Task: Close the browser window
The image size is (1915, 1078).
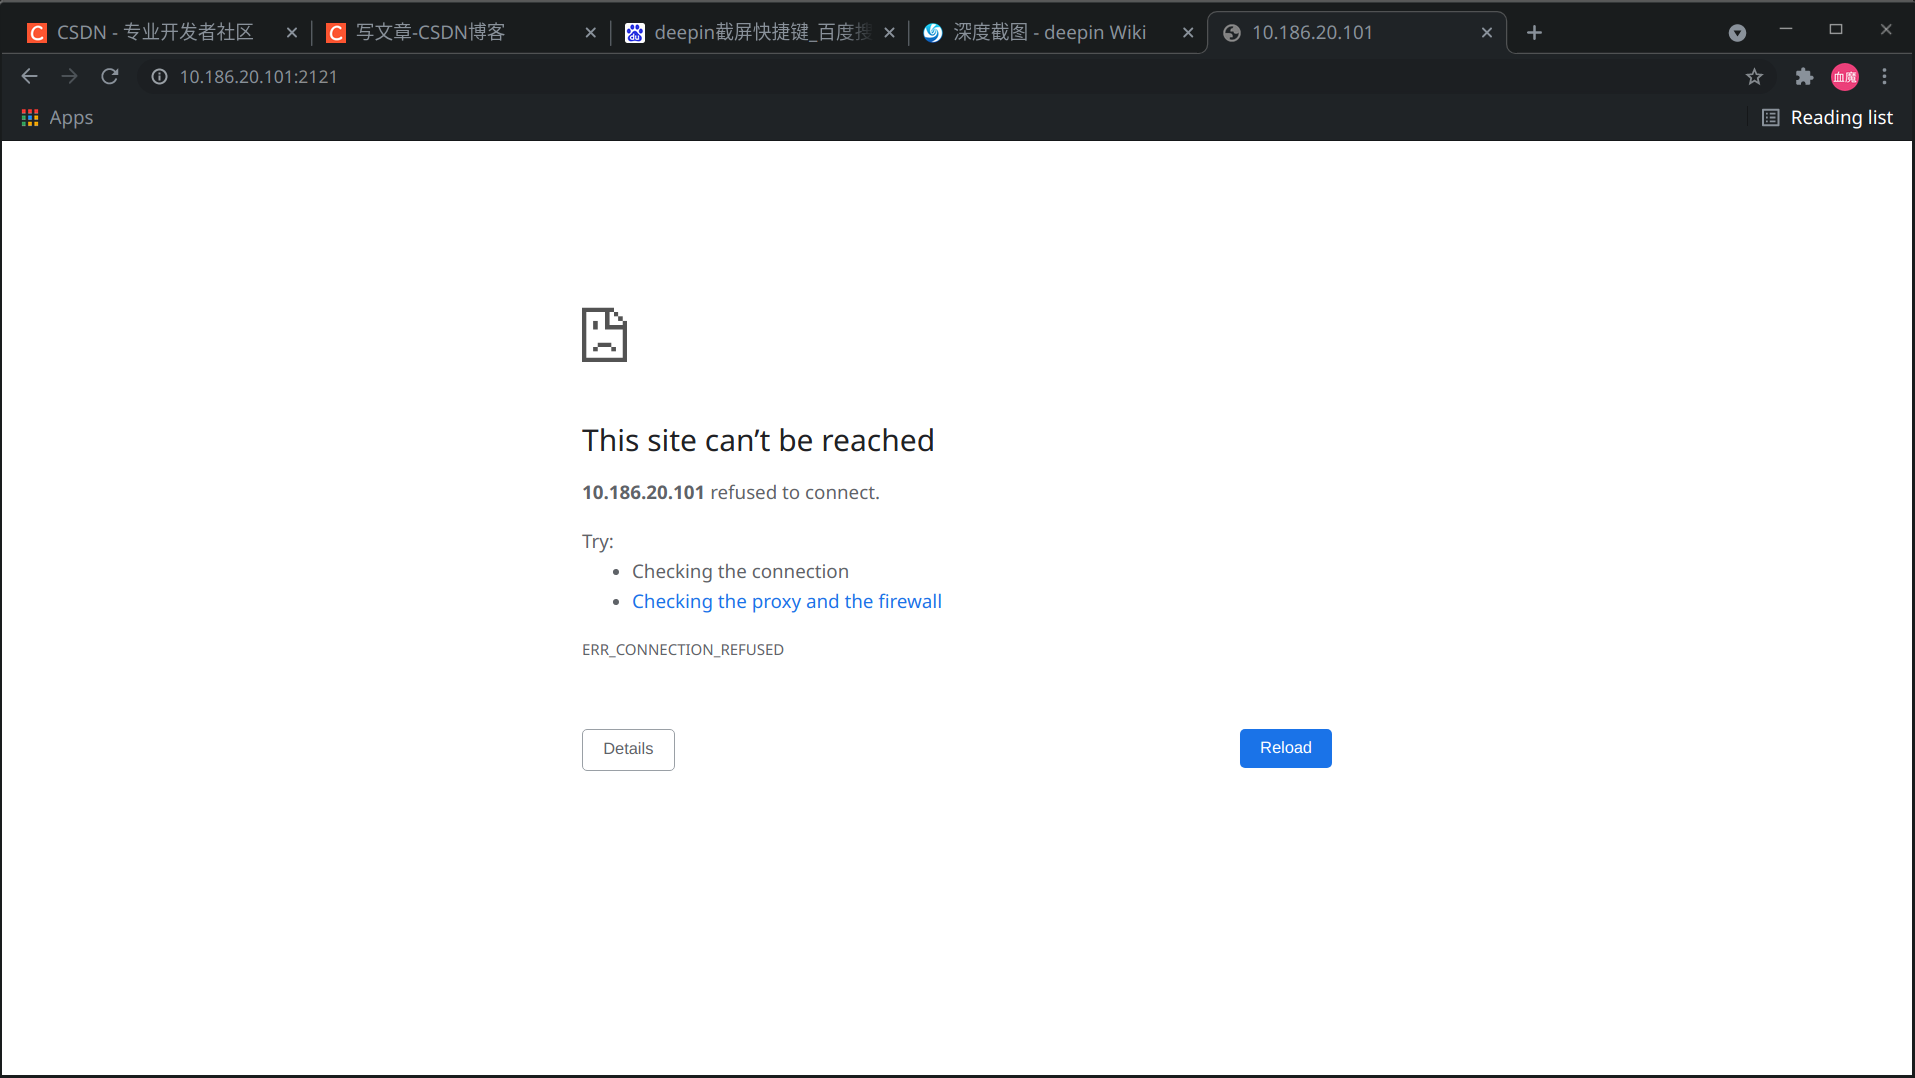Action: 1886,30
